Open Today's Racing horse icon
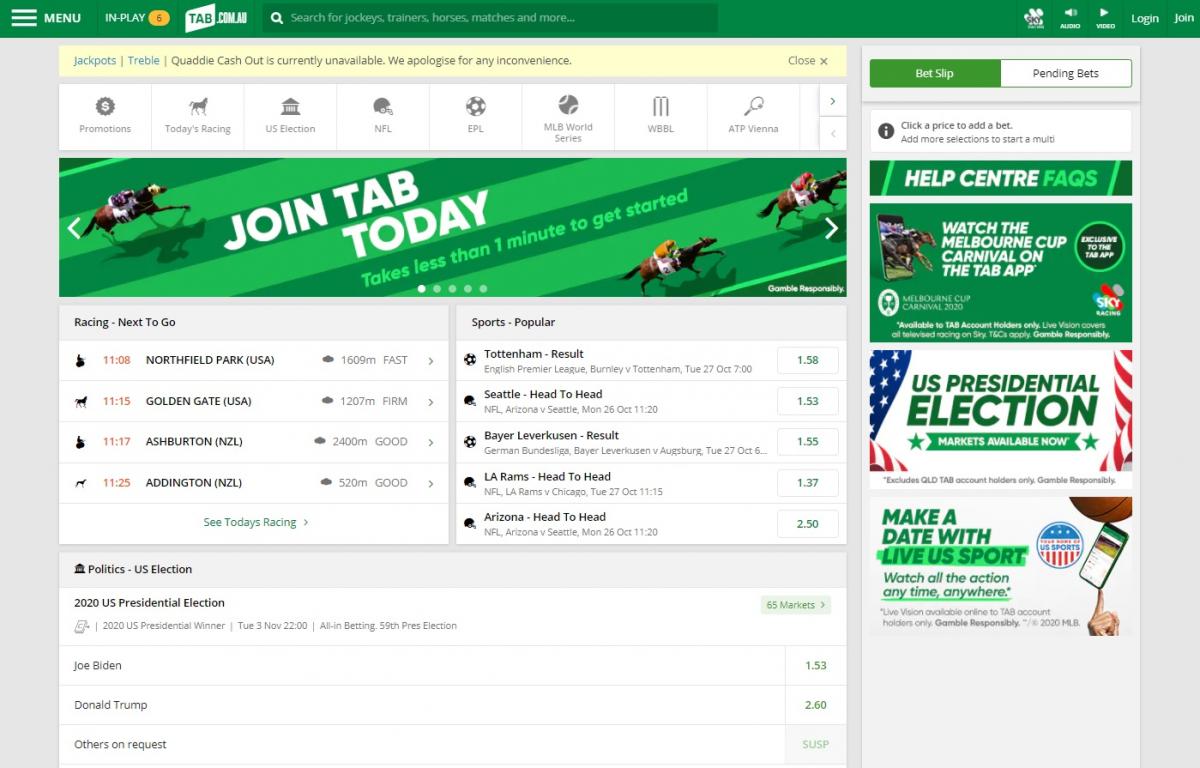The image size is (1200, 768). click(198, 106)
